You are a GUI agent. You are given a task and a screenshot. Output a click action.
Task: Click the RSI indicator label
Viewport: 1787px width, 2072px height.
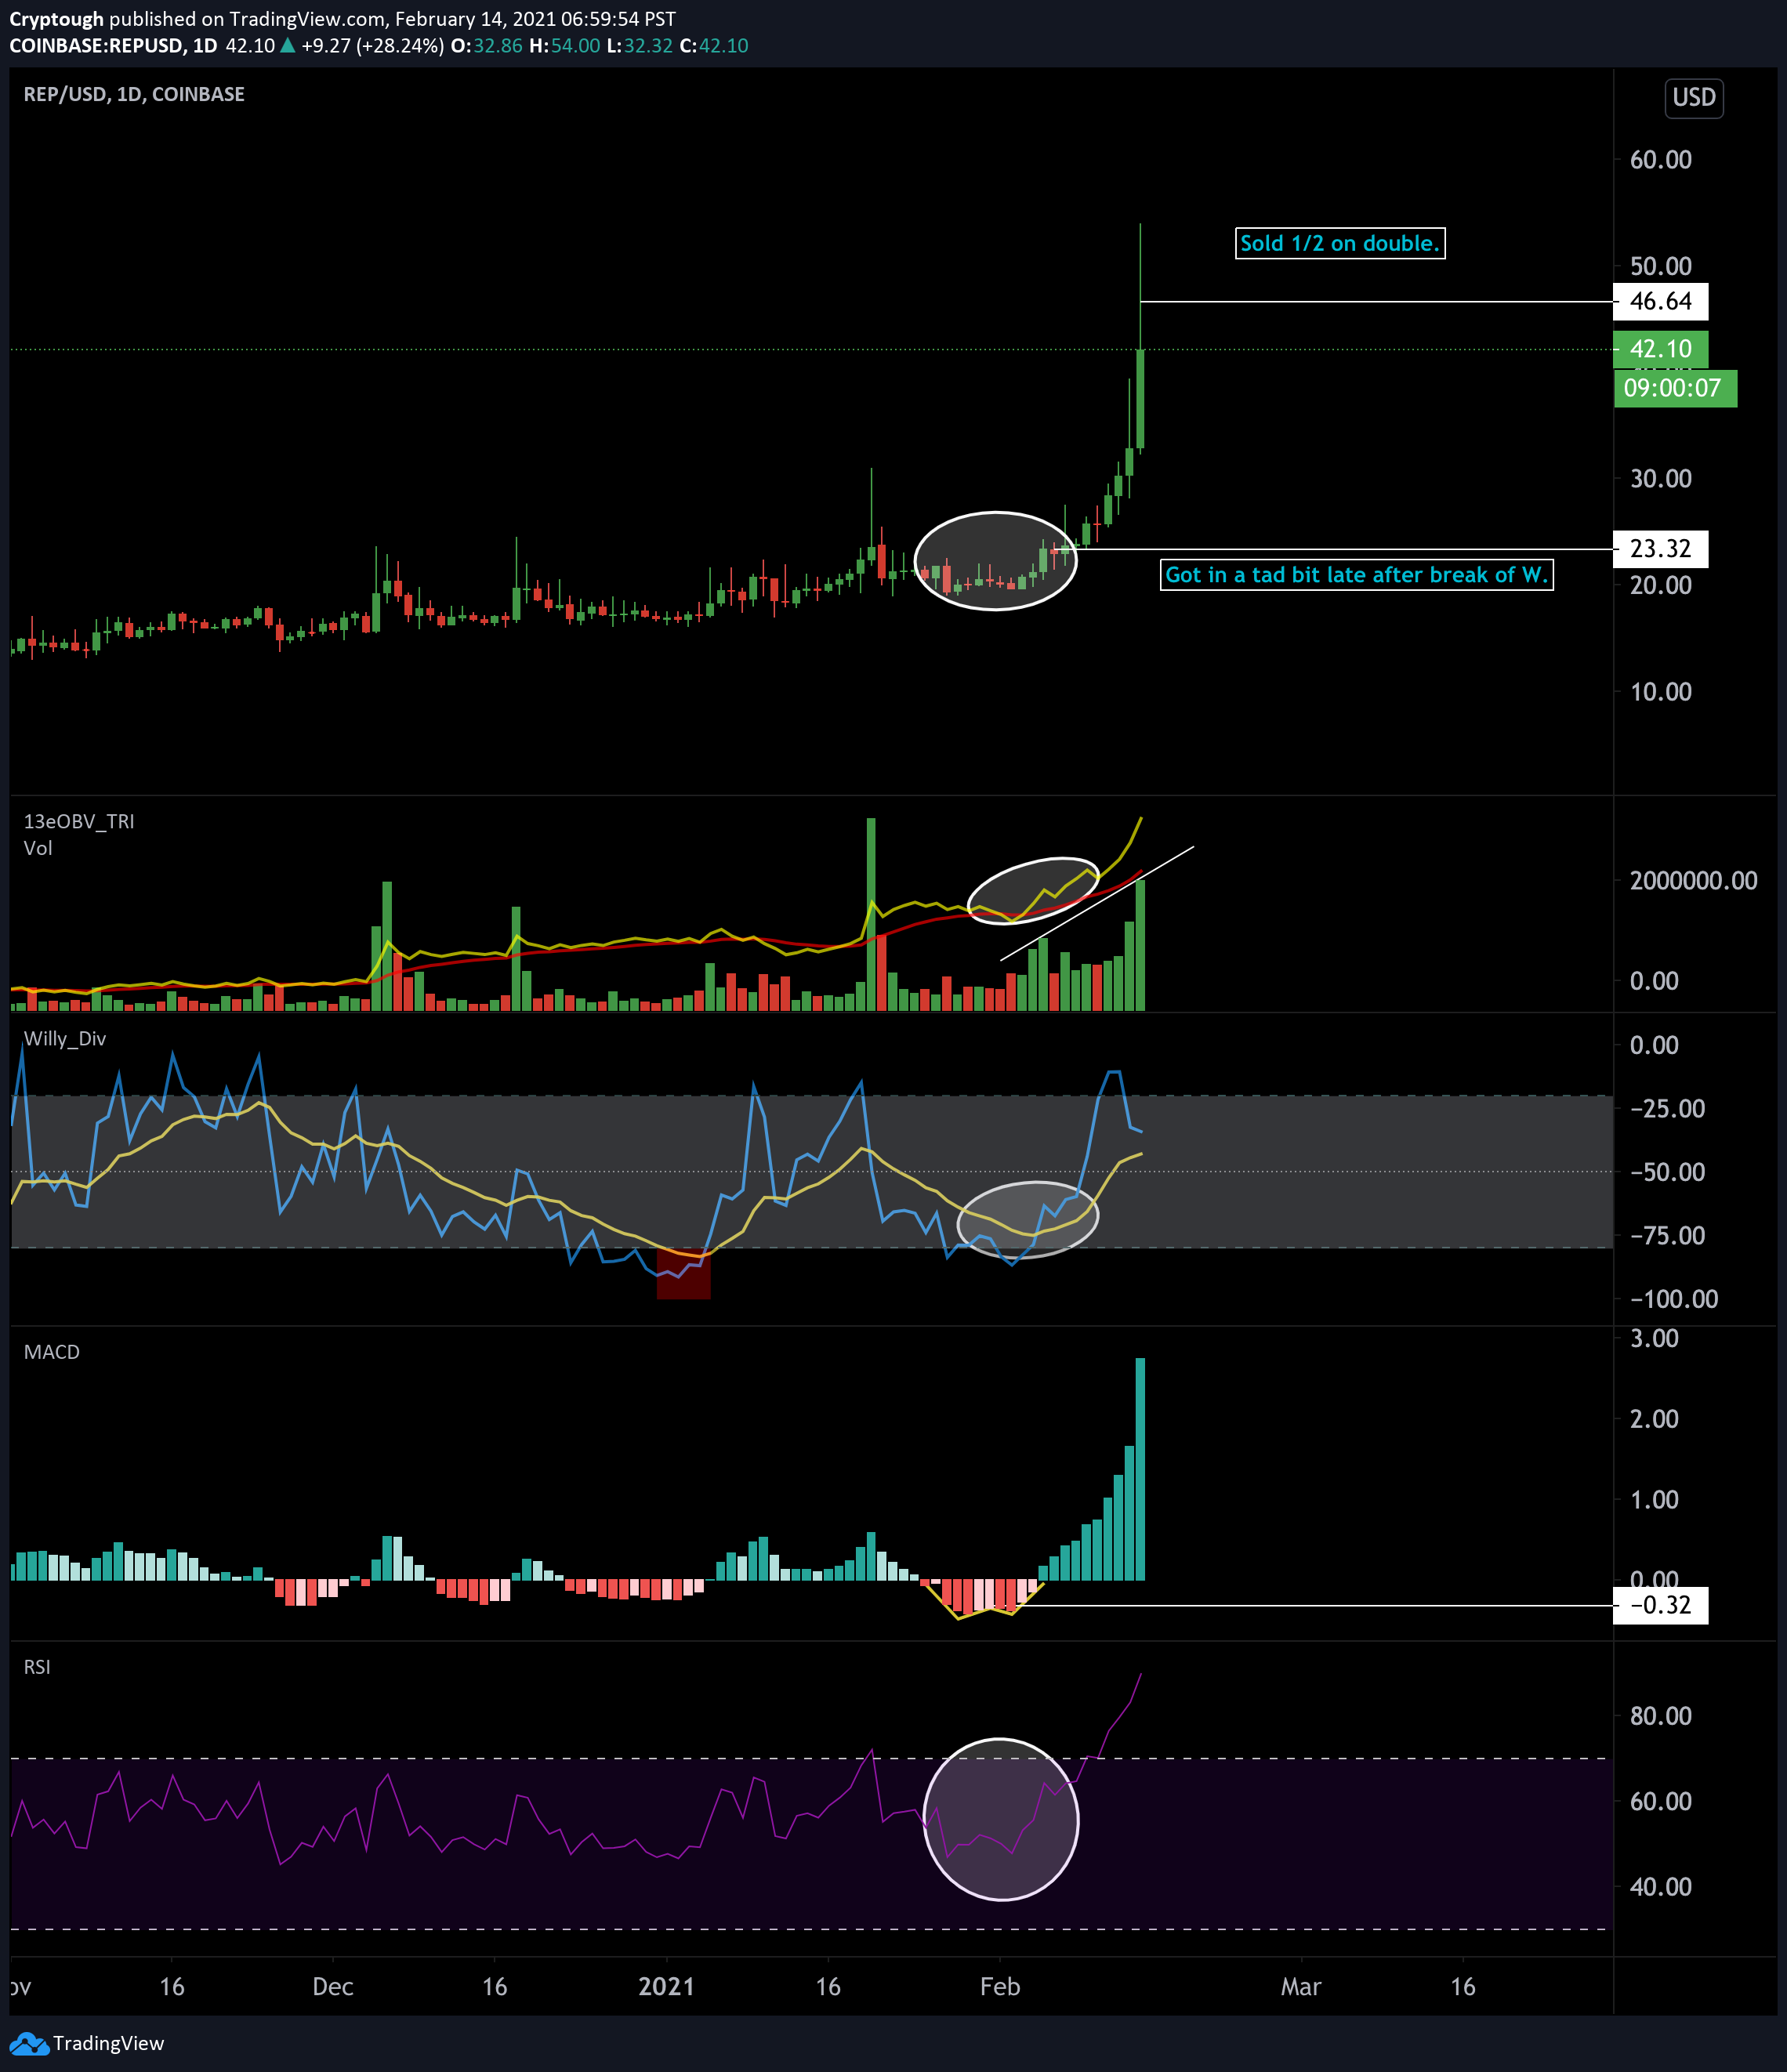click(x=37, y=1667)
